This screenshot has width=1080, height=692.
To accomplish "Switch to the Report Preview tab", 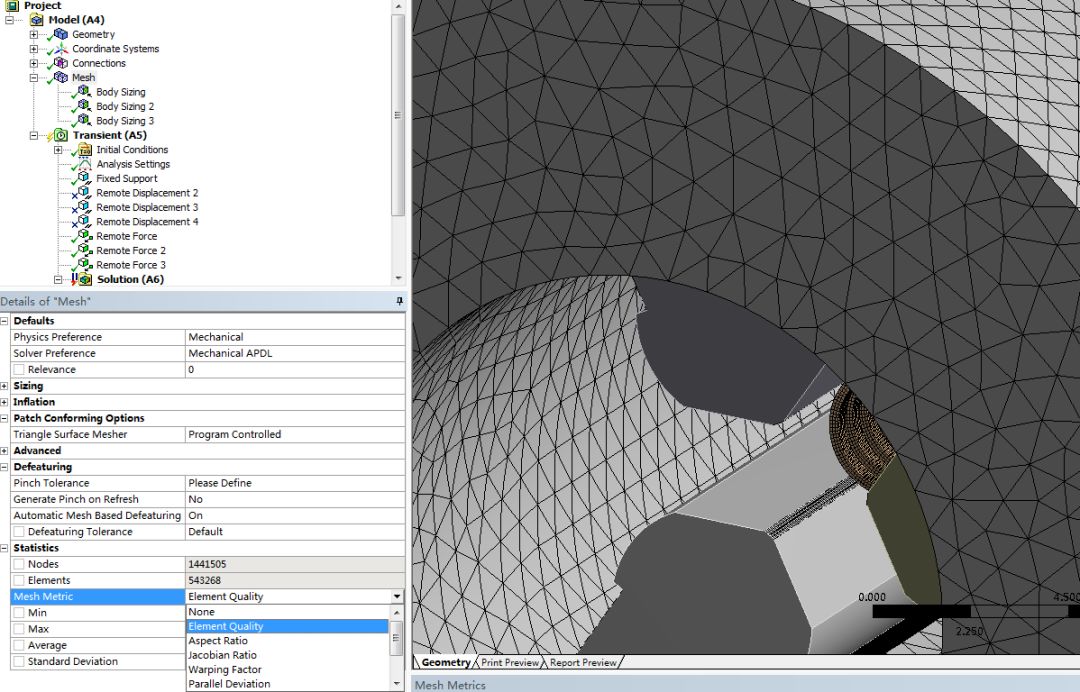I will tap(583, 662).
